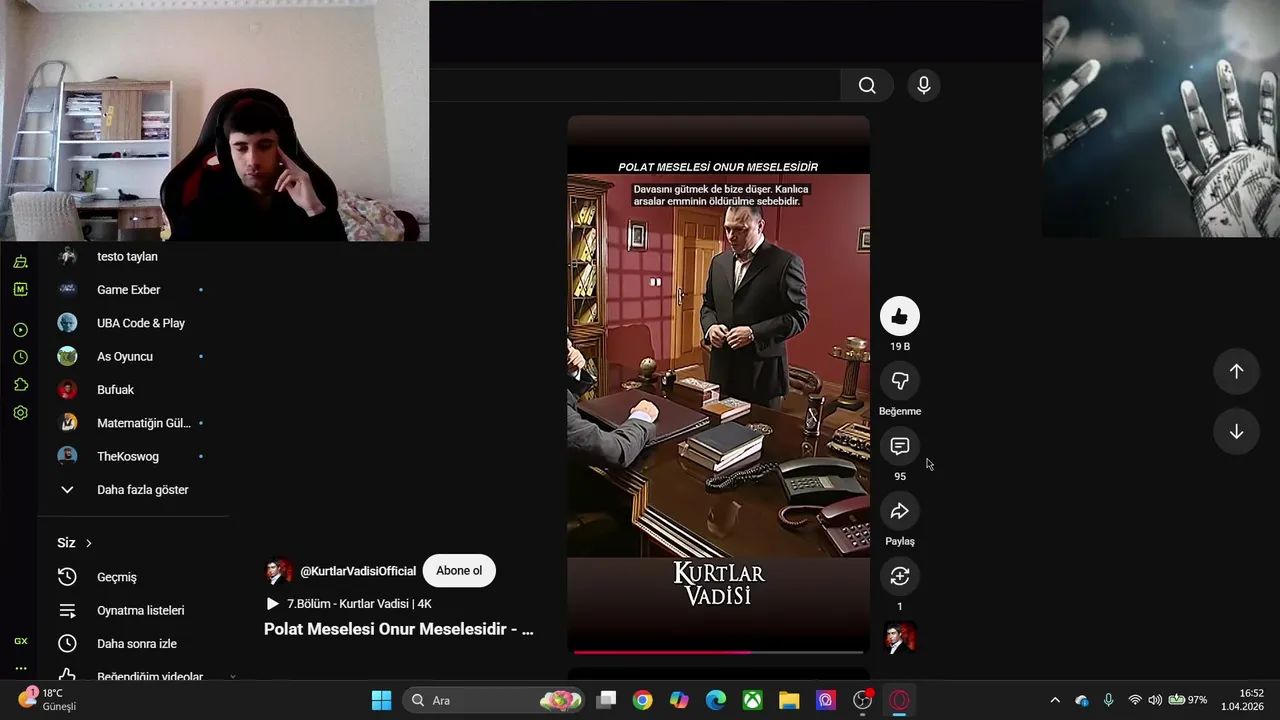Click the battery 97% indicator

click(1188, 700)
